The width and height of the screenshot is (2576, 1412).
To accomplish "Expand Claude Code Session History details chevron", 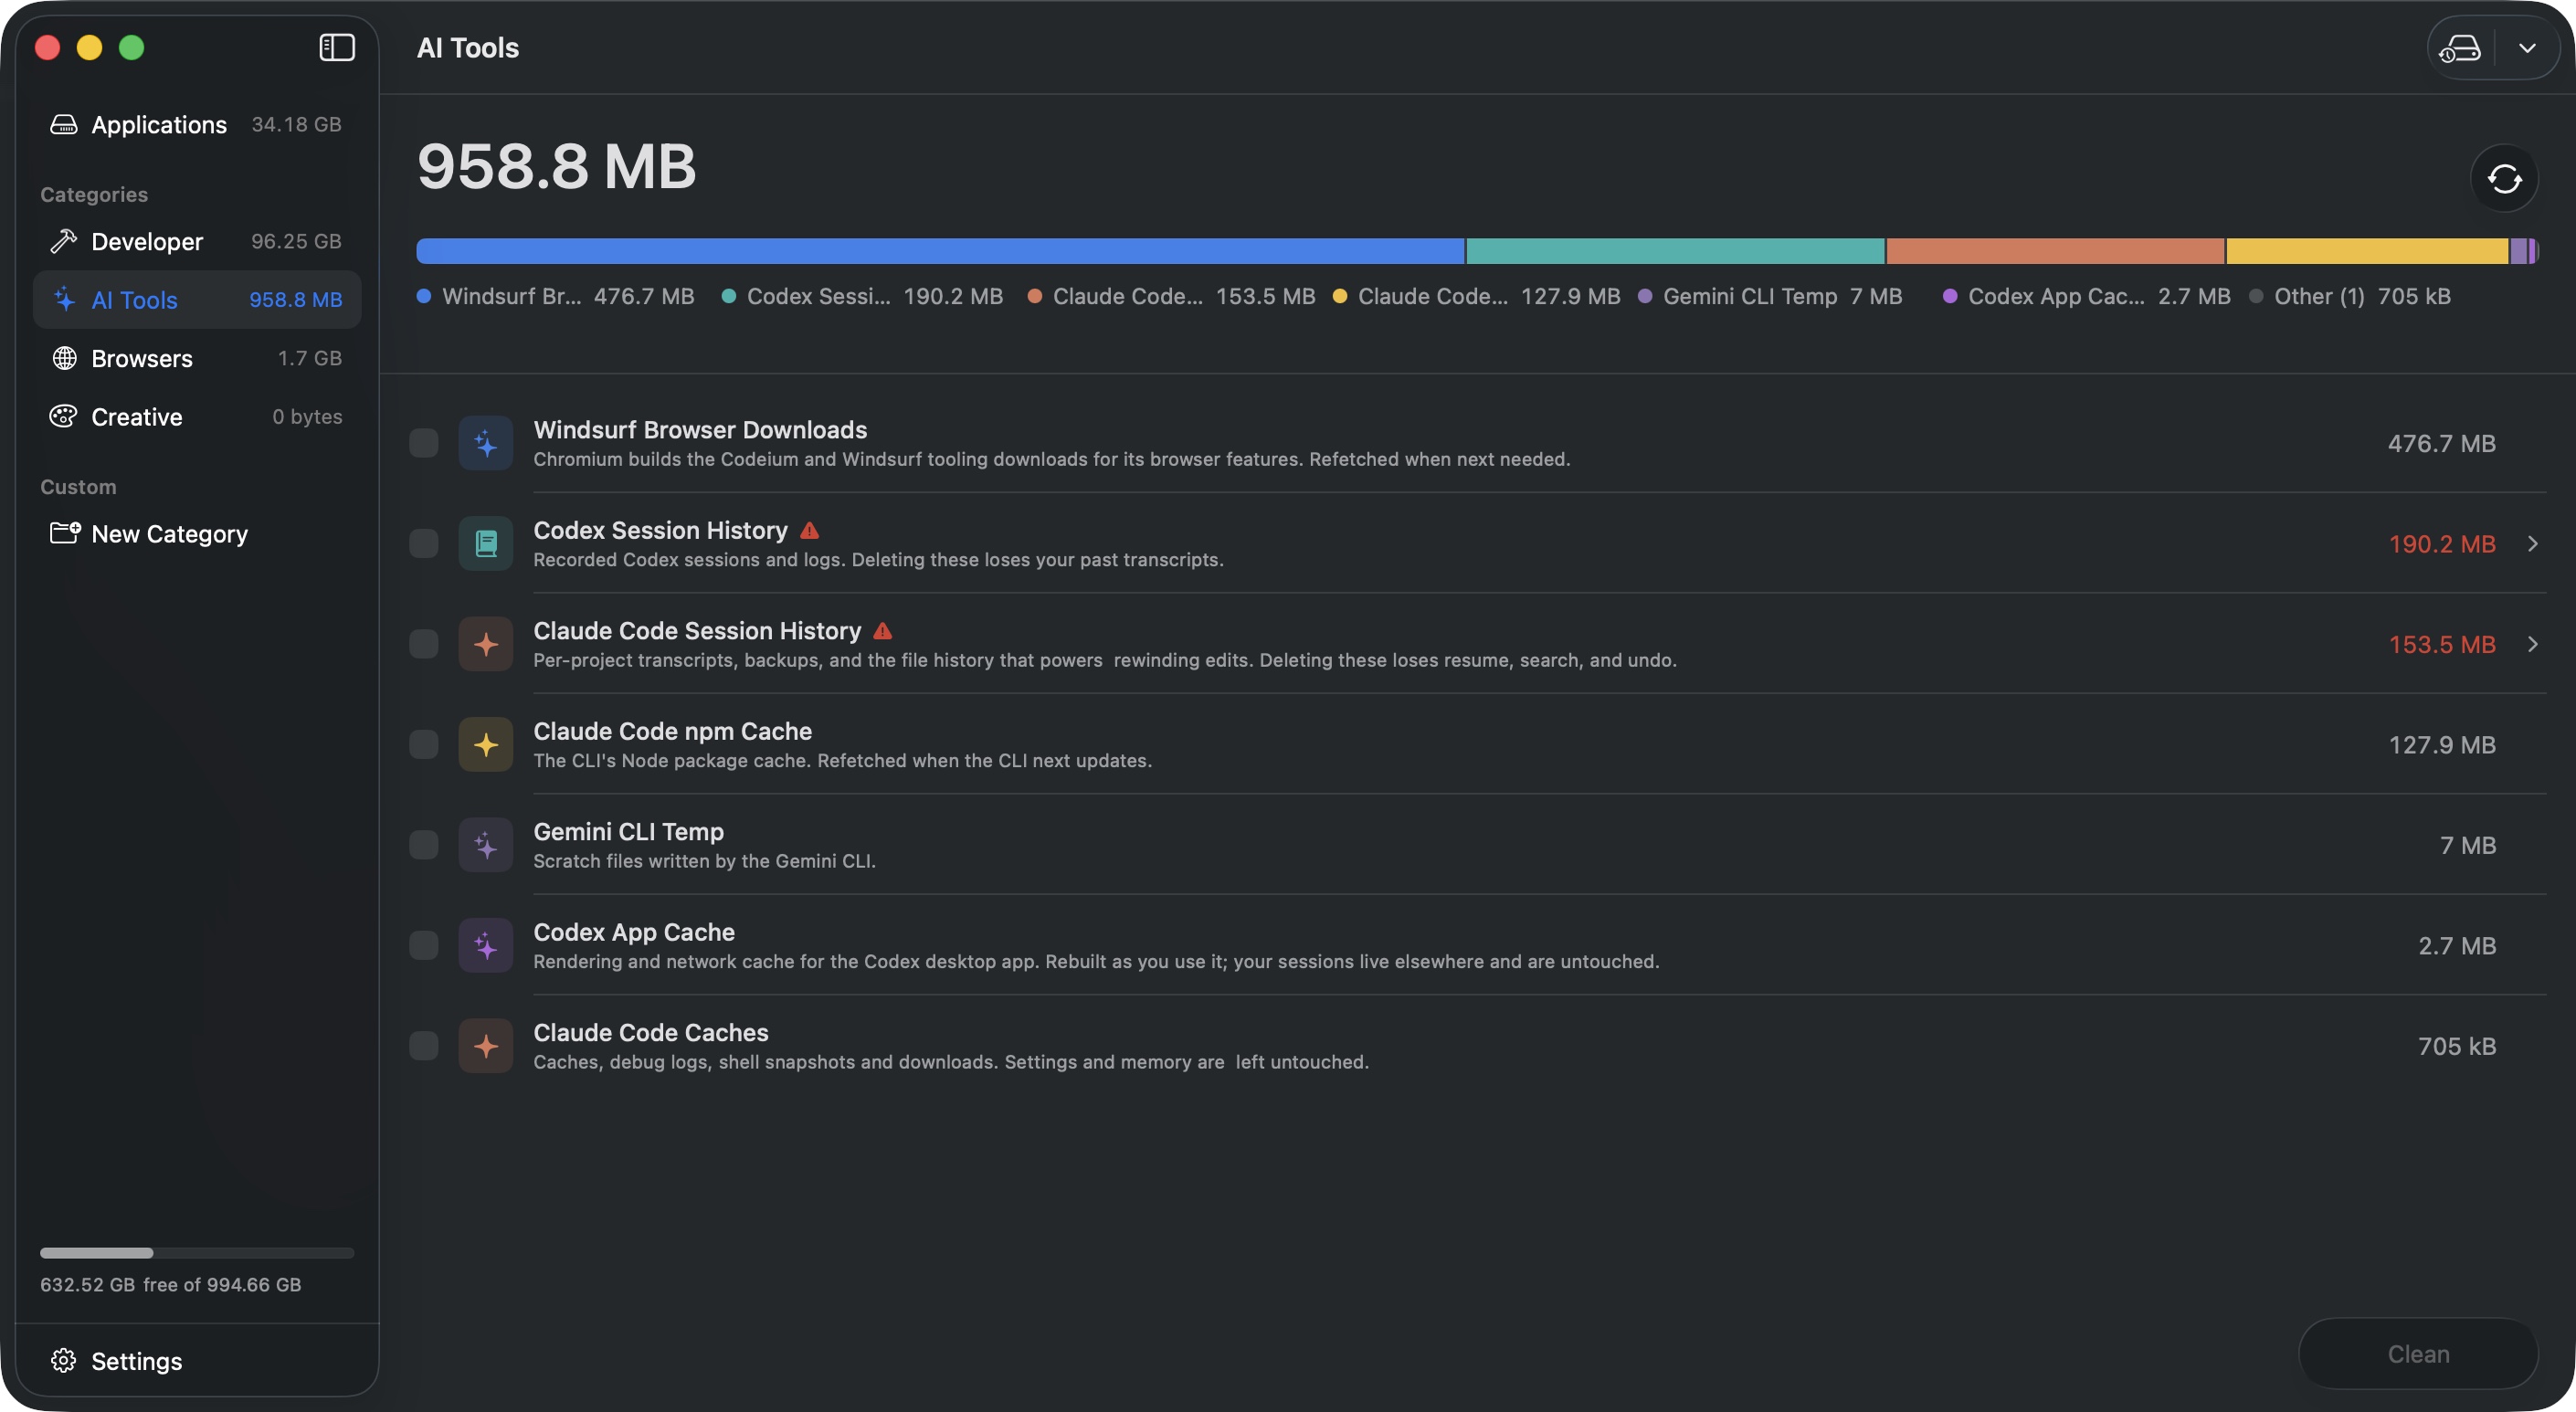I will click(2532, 644).
